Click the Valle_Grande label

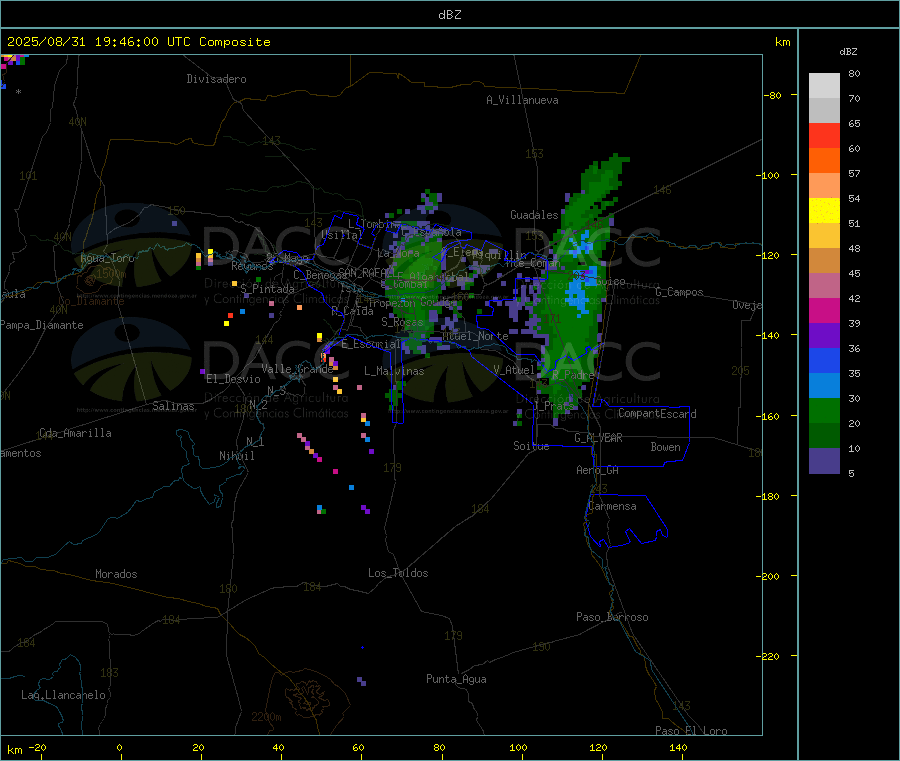(x=297, y=369)
